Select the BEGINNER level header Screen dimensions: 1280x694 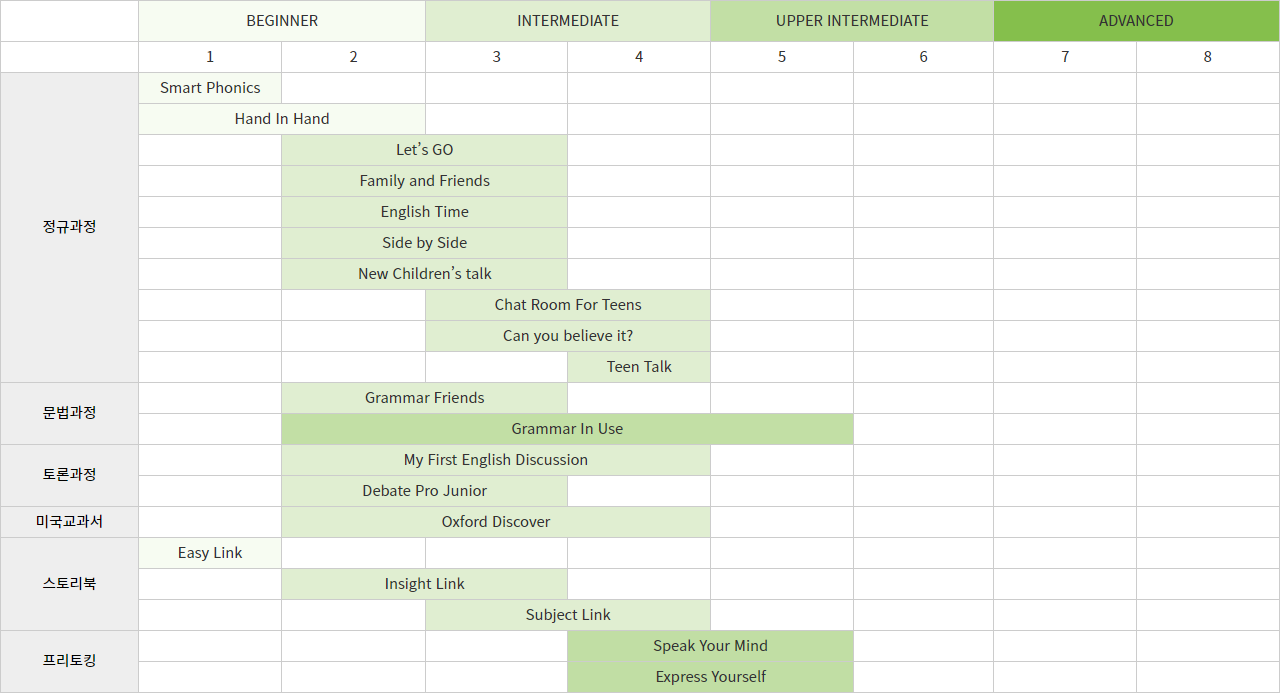[282, 21]
